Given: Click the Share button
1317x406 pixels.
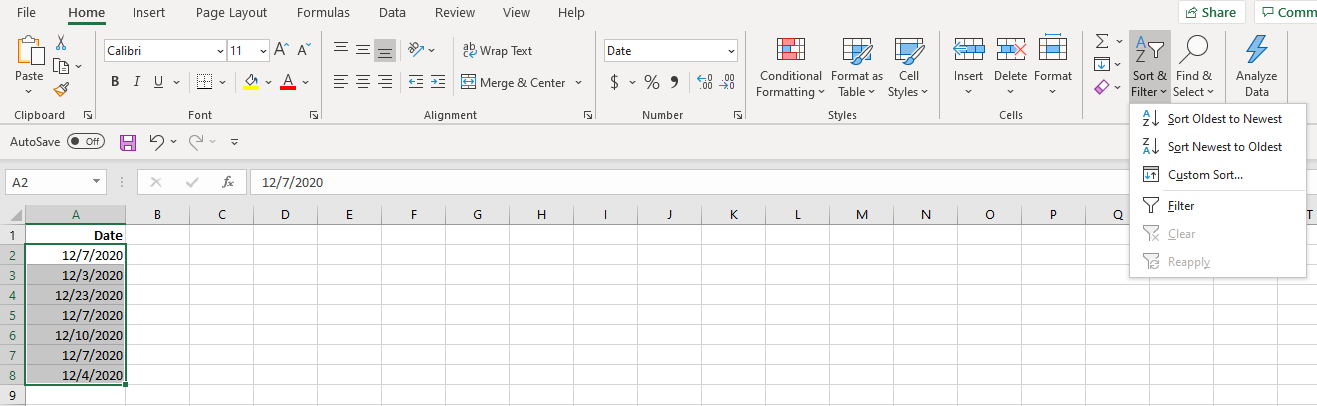Looking at the screenshot, I should pyautogui.click(x=1210, y=13).
